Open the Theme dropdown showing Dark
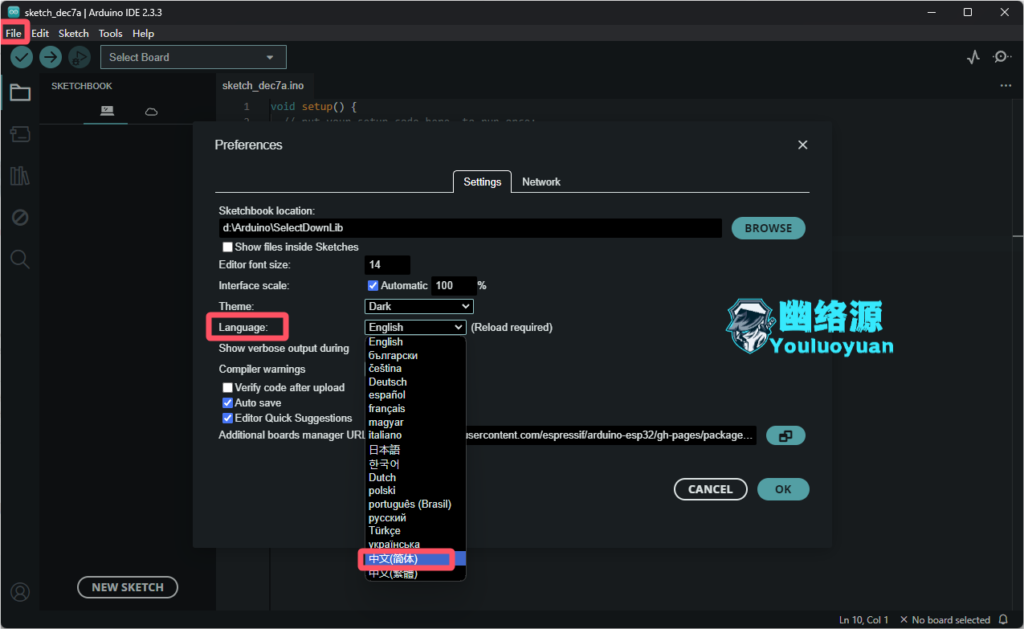1024x629 pixels. (419, 306)
